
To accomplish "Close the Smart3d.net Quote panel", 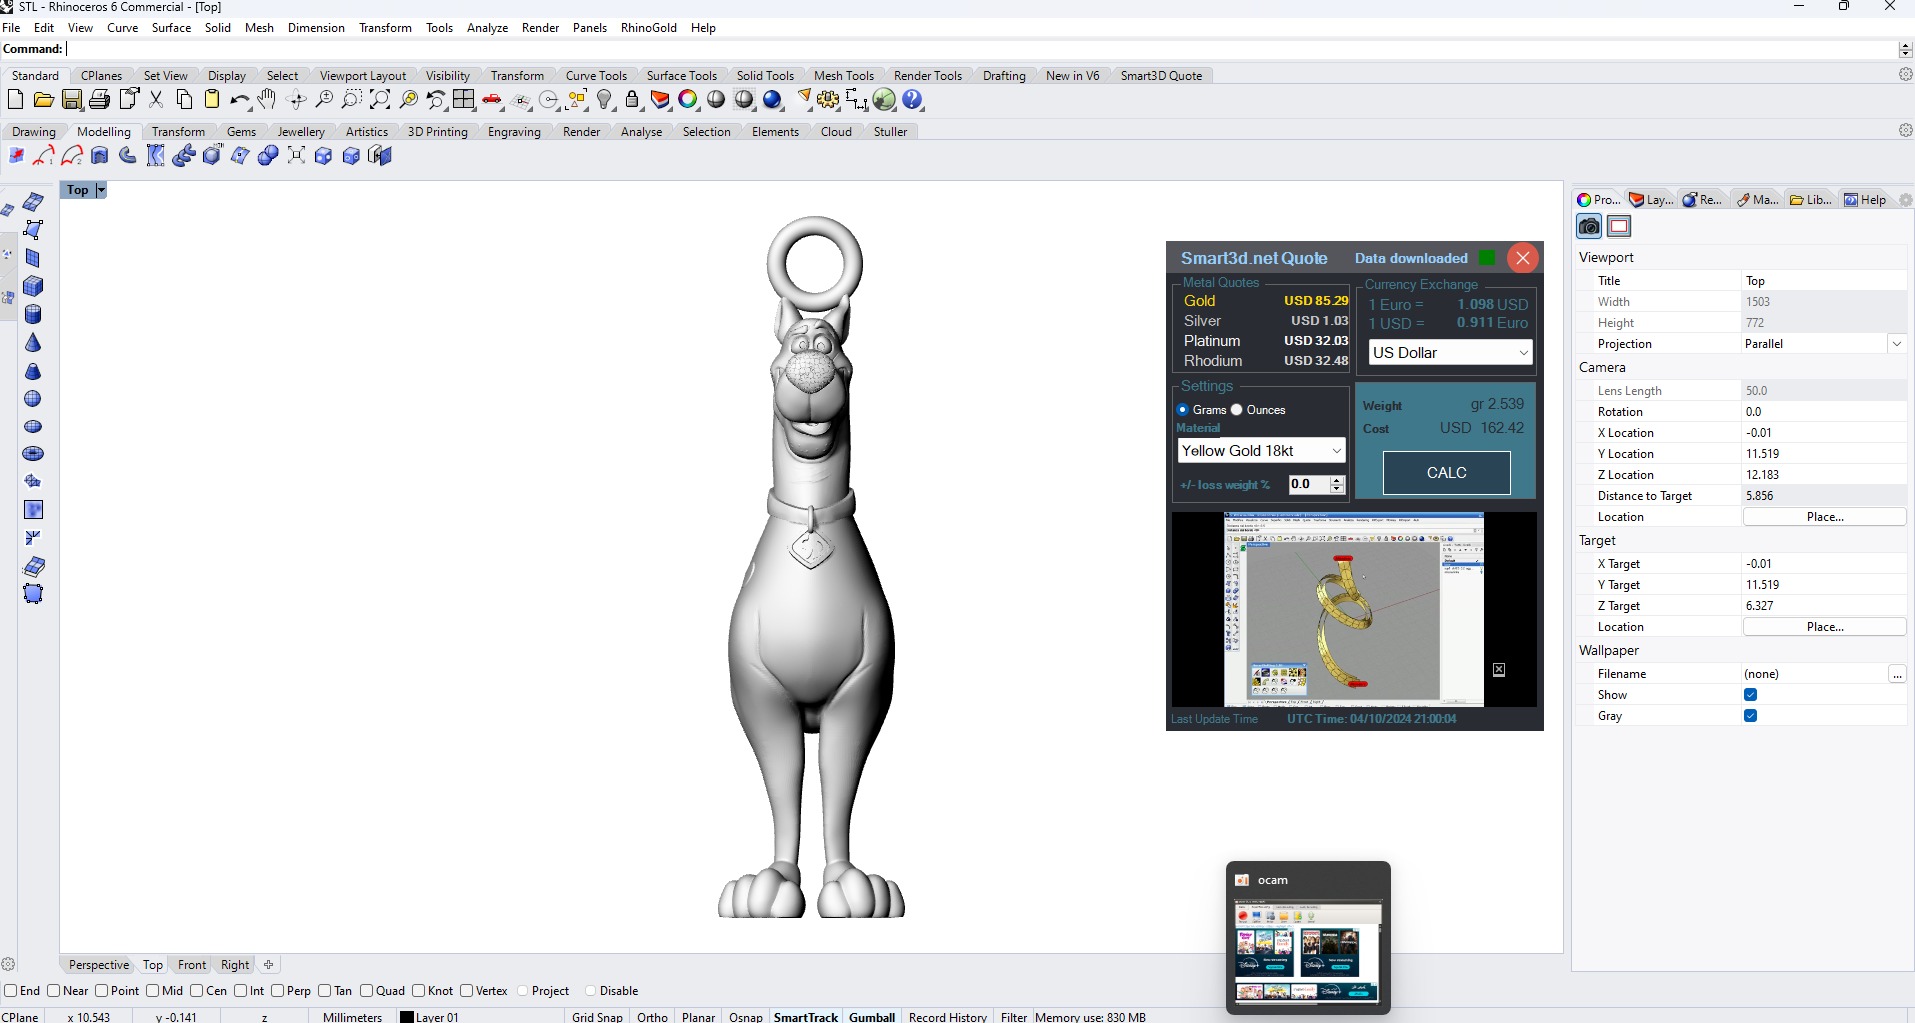I will coord(1523,258).
